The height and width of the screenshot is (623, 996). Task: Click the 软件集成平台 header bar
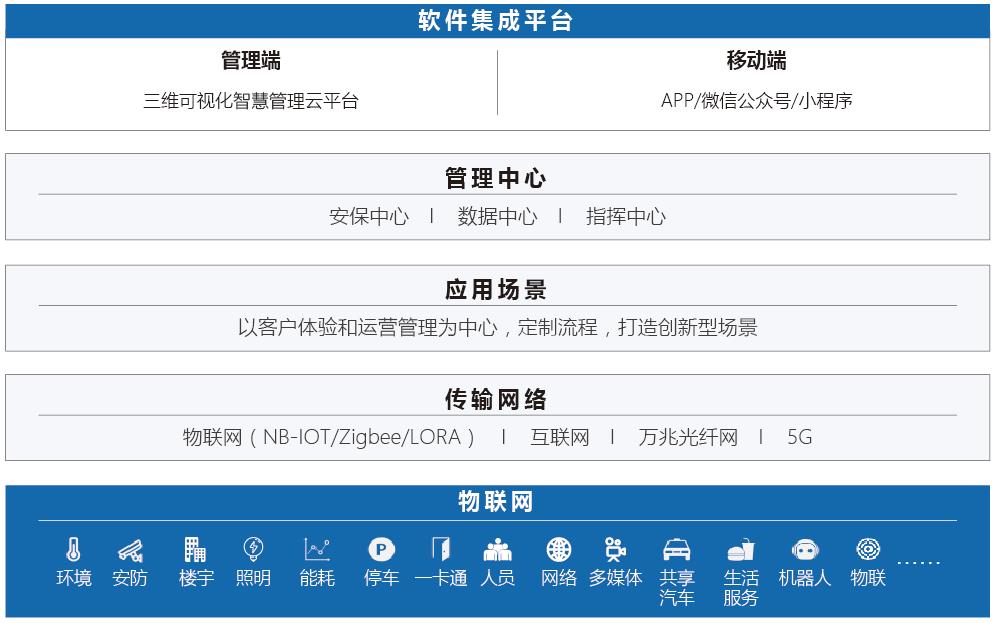497,21
